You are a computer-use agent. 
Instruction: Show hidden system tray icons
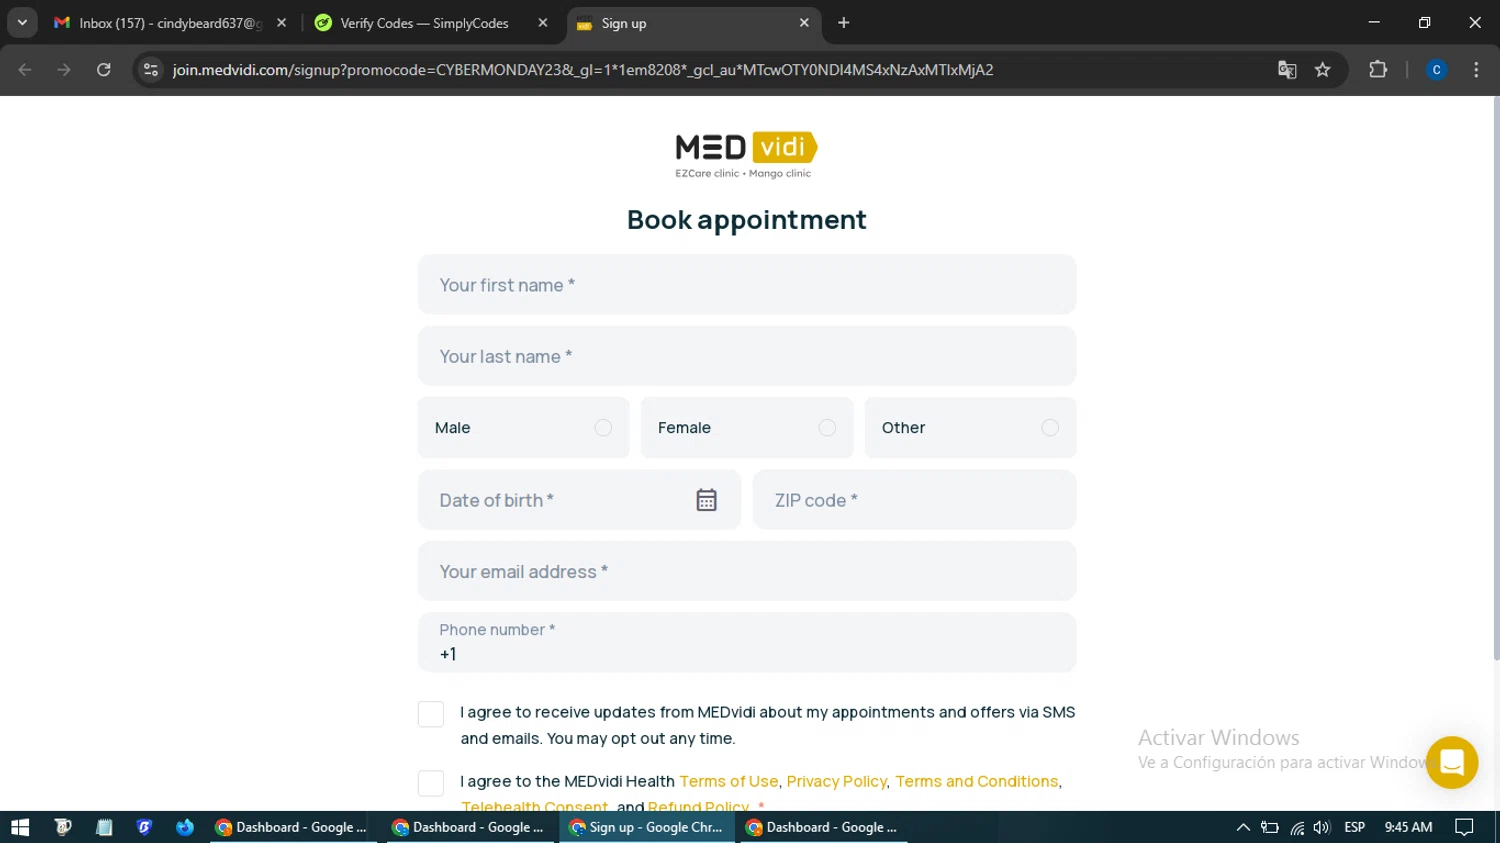(x=1243, y=827)
